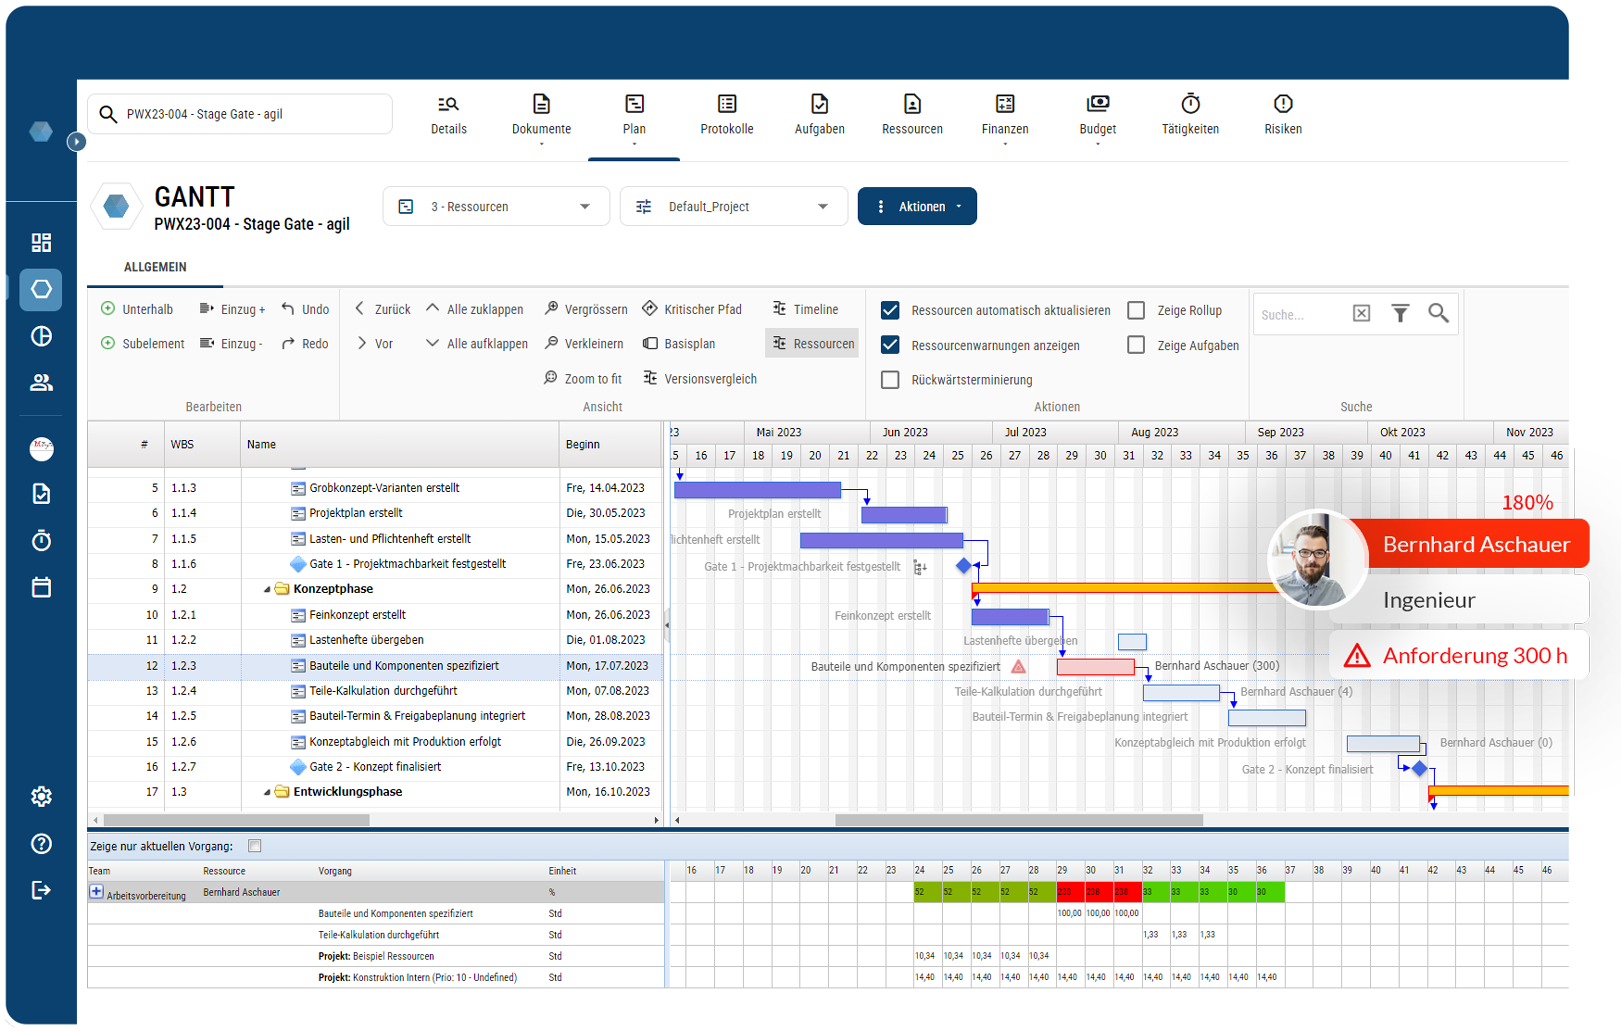
Task: Collapse the Entwicklungsphase group
Action: 267,792
